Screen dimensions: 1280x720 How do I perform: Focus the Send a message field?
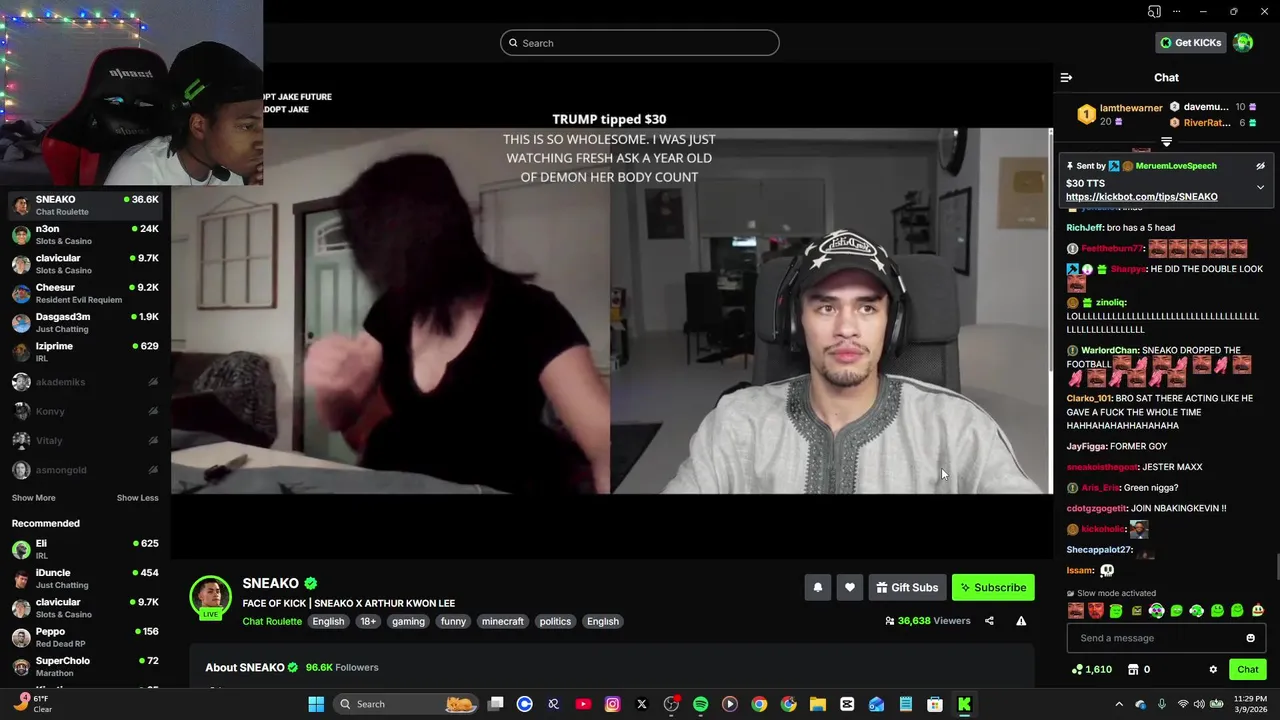1166,638
